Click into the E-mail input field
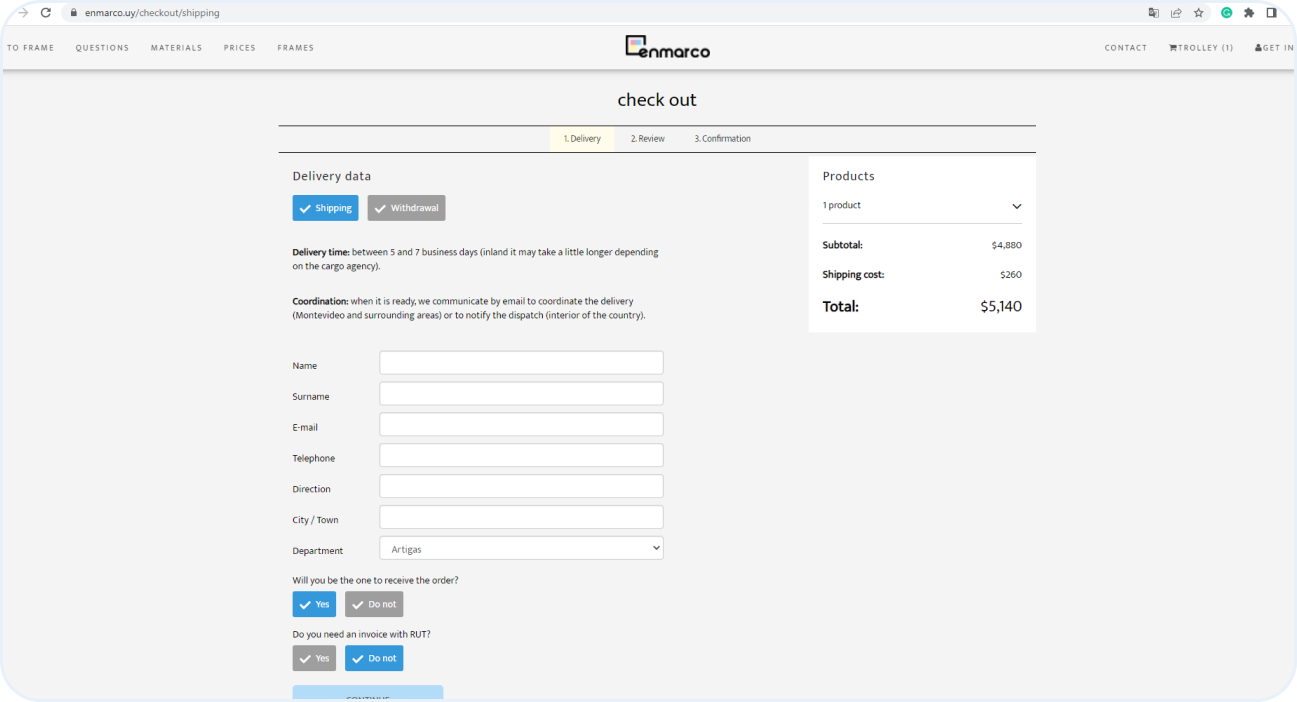The image size is (1297, 702). [521, 425]
